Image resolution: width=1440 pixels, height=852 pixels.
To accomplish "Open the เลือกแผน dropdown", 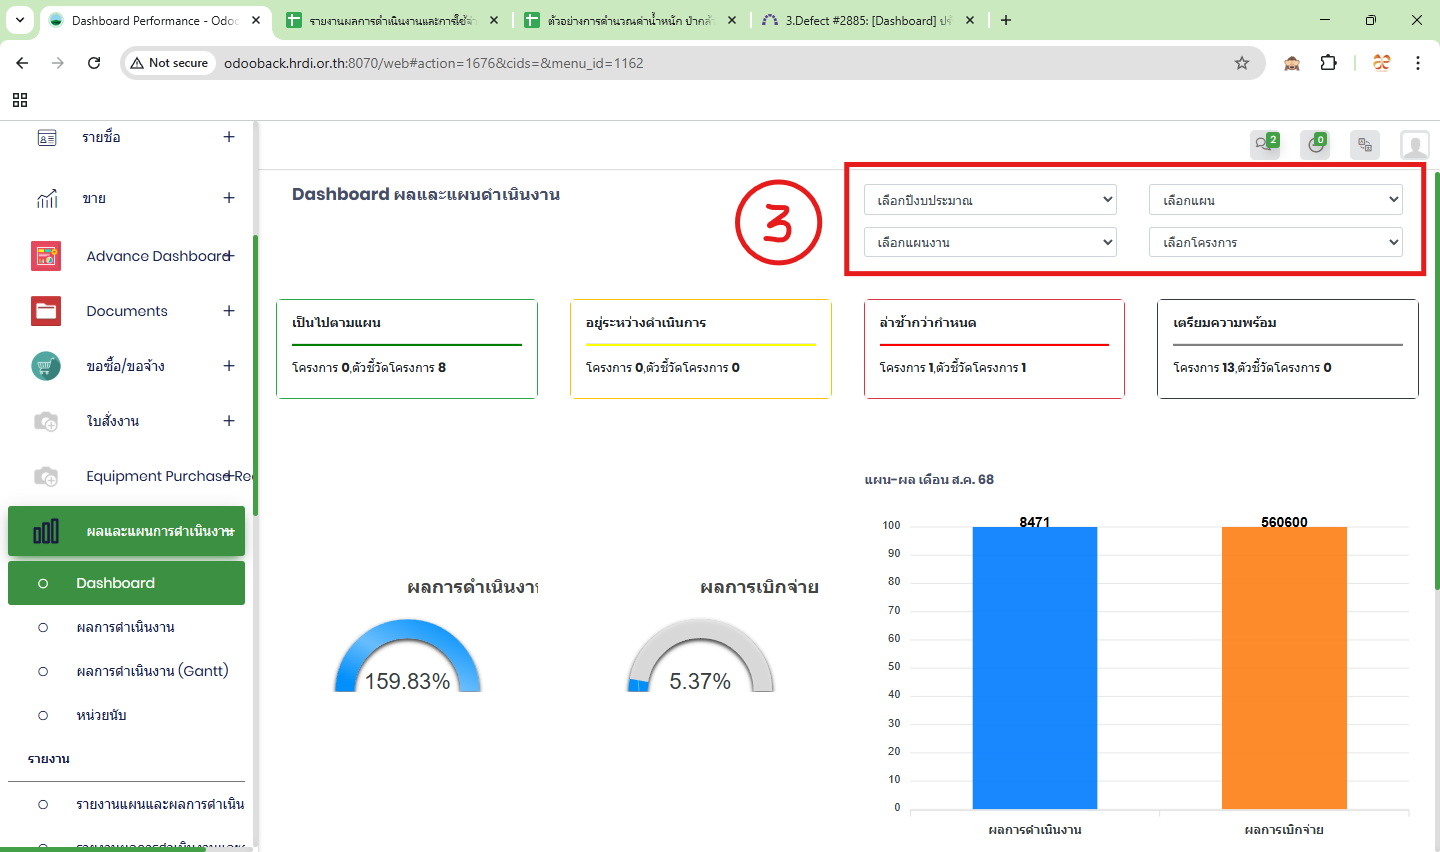I will click(1275, 200).
